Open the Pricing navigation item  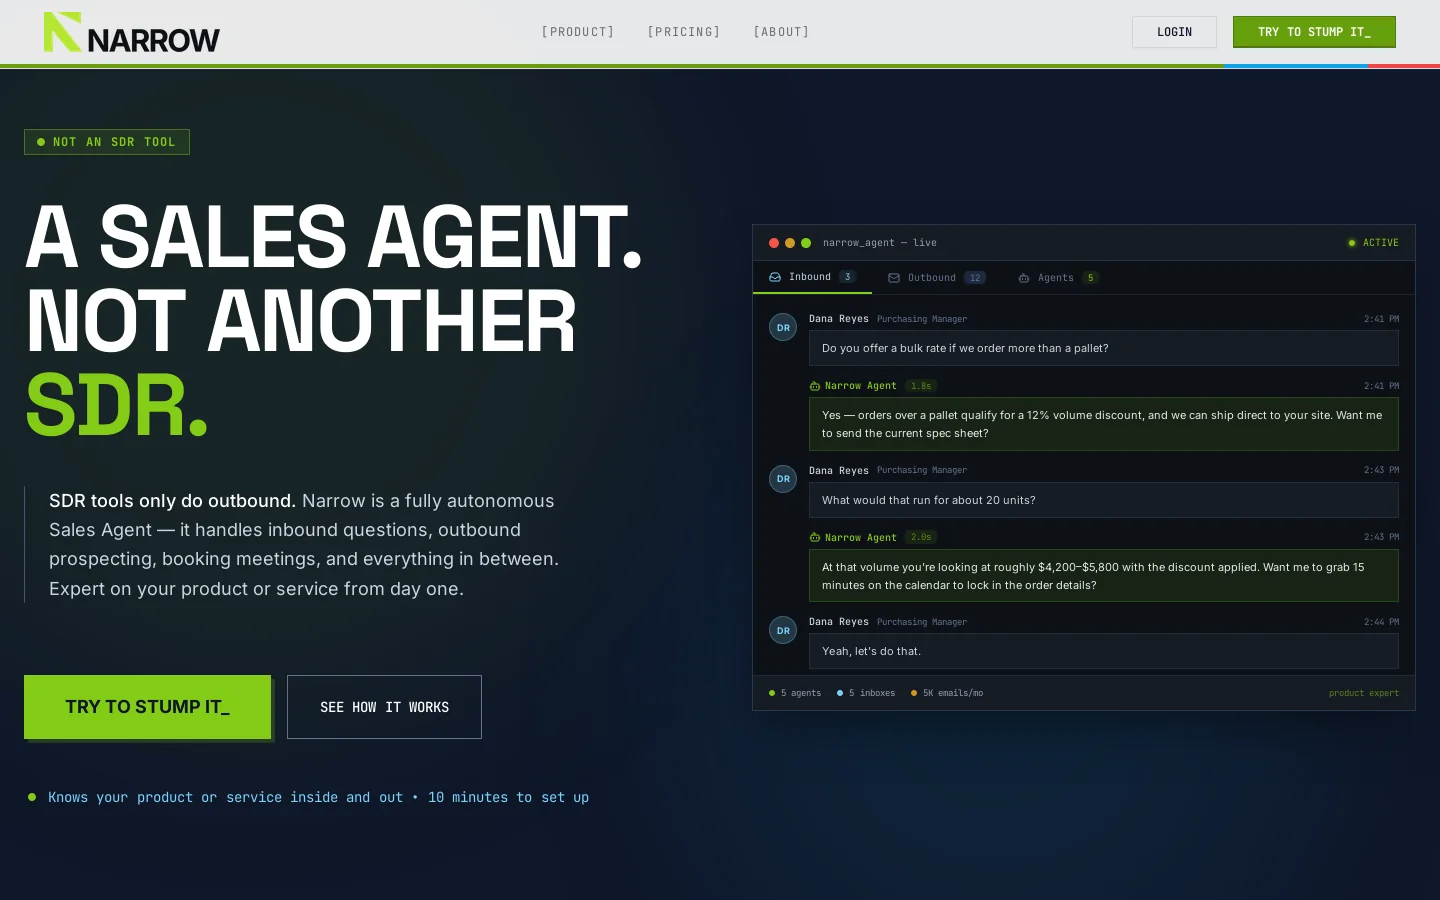(x=684, y=32)
